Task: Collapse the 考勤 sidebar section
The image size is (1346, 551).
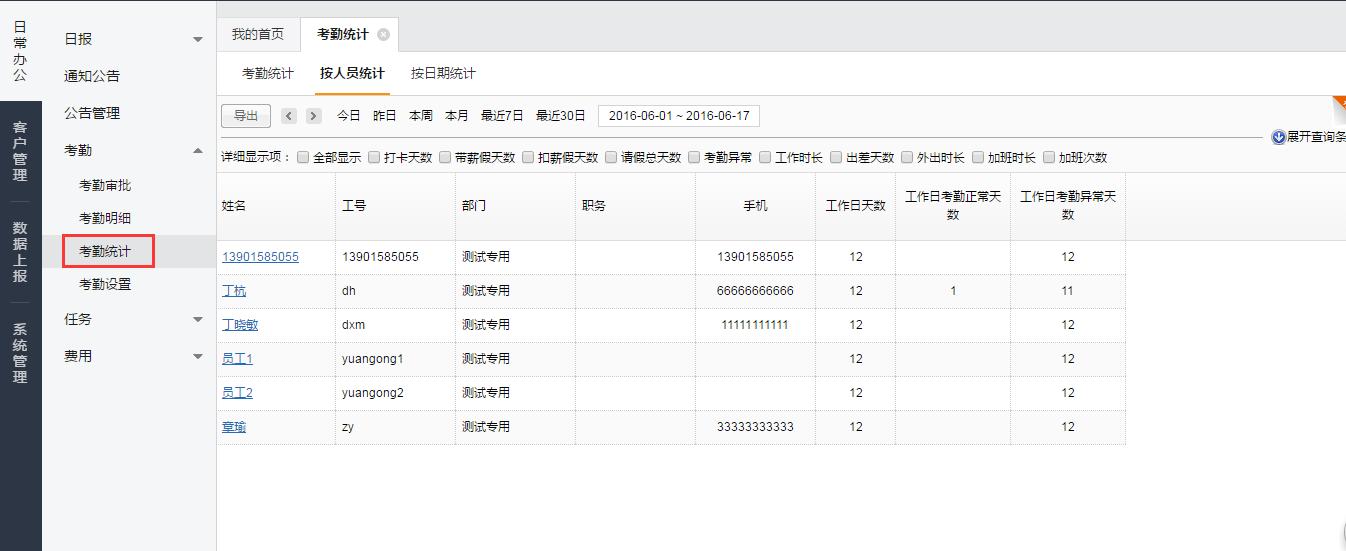Action: [197, 150]
